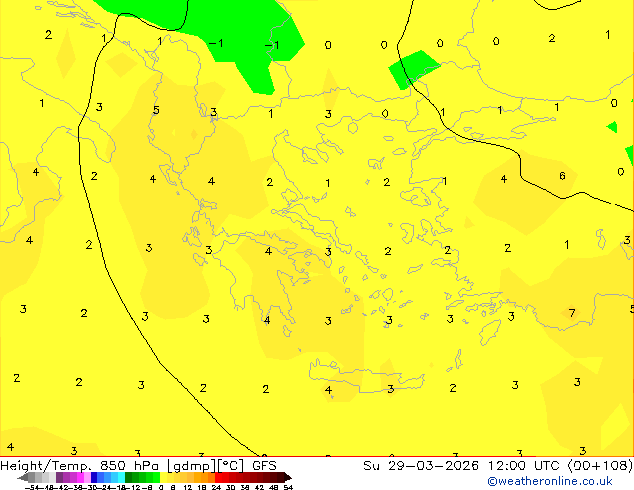Click the date 'Su 29-03-2026' in the caption
The image size is (634, 490).
(x=421, y=466)
